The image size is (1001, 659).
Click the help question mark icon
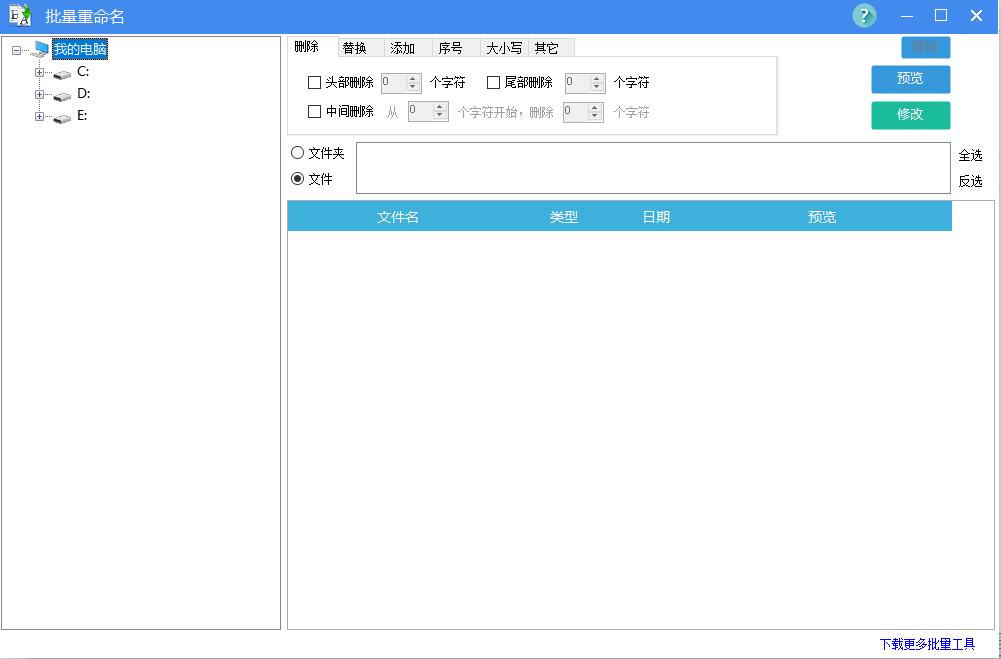tap(864, 16)
